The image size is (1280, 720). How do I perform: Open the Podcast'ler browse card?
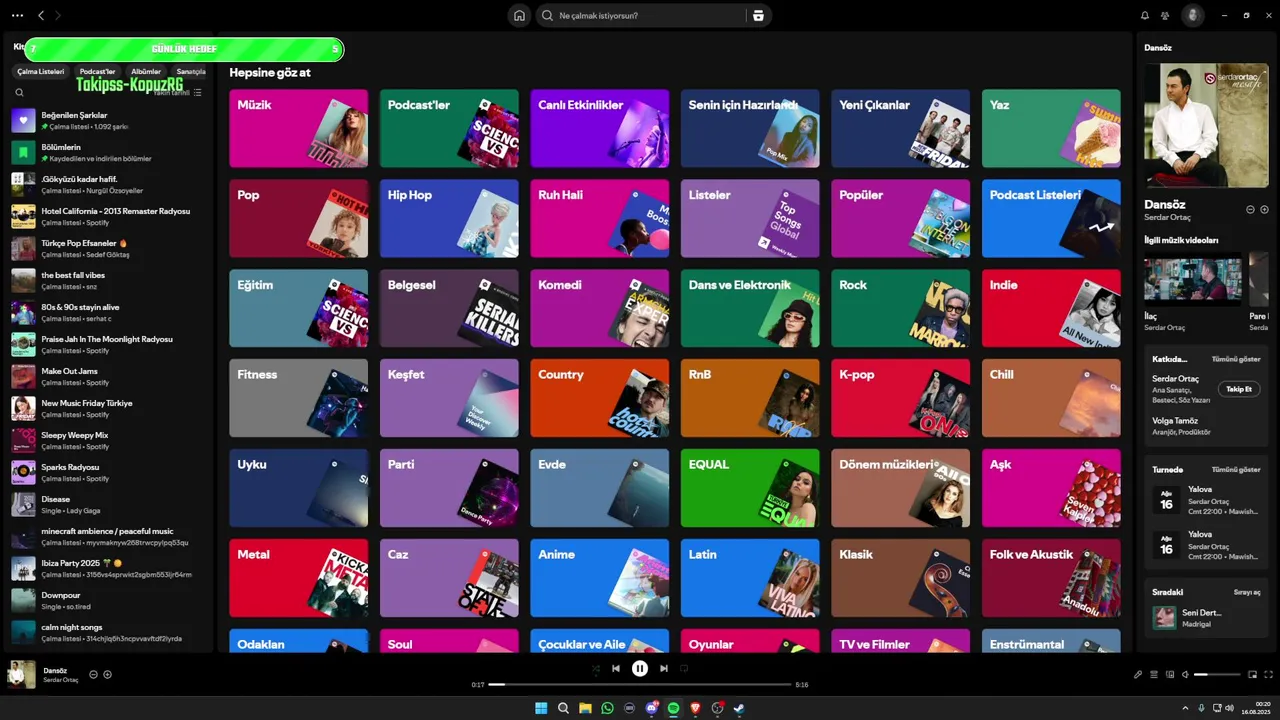[449, 128]
